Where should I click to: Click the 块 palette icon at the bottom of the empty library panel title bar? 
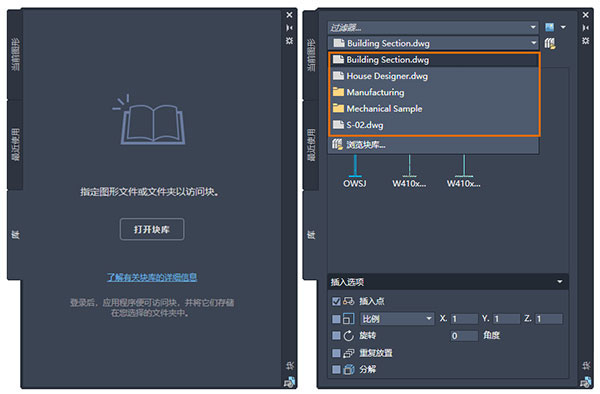tap(289, 382)
